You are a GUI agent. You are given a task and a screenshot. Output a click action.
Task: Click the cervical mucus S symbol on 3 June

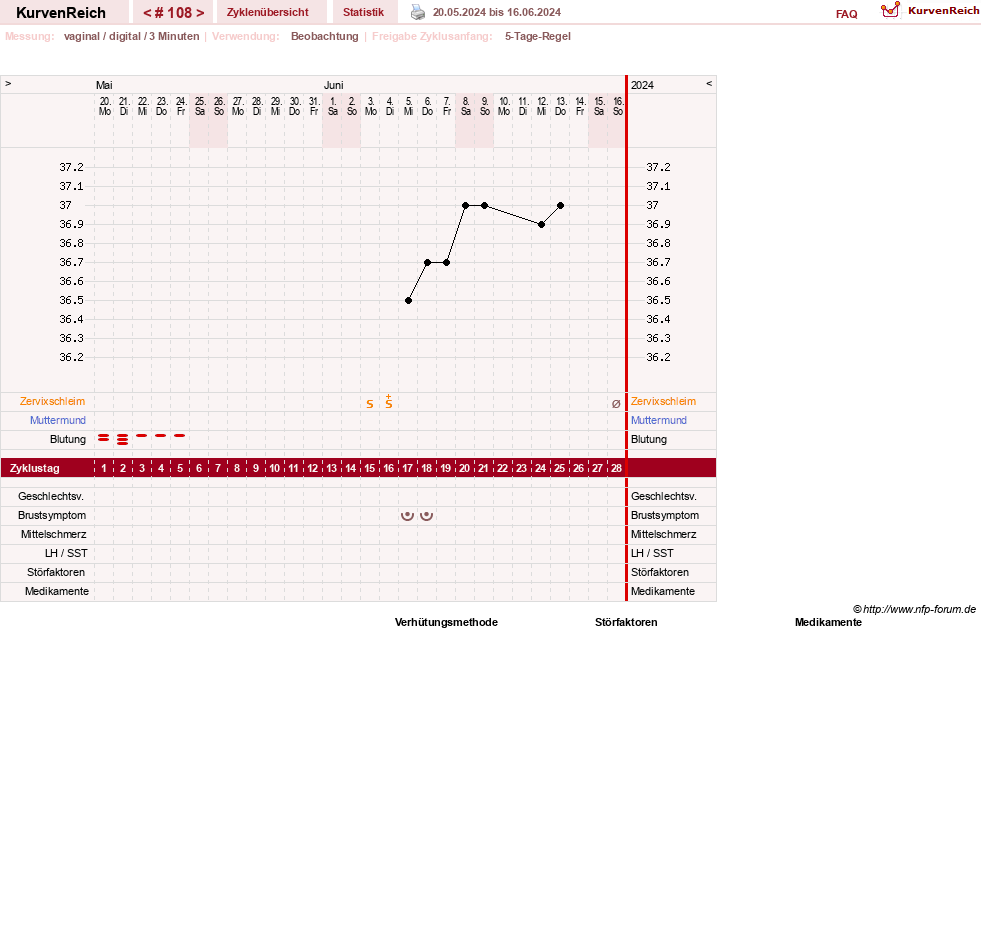(370, 404)
